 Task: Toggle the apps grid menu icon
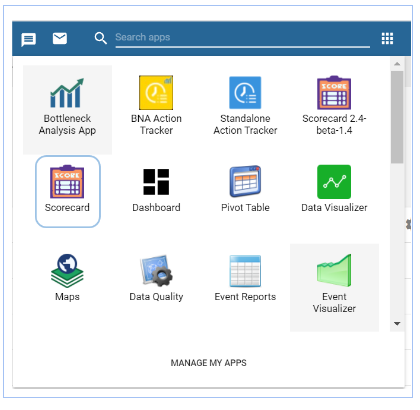[x=387, y=38]
